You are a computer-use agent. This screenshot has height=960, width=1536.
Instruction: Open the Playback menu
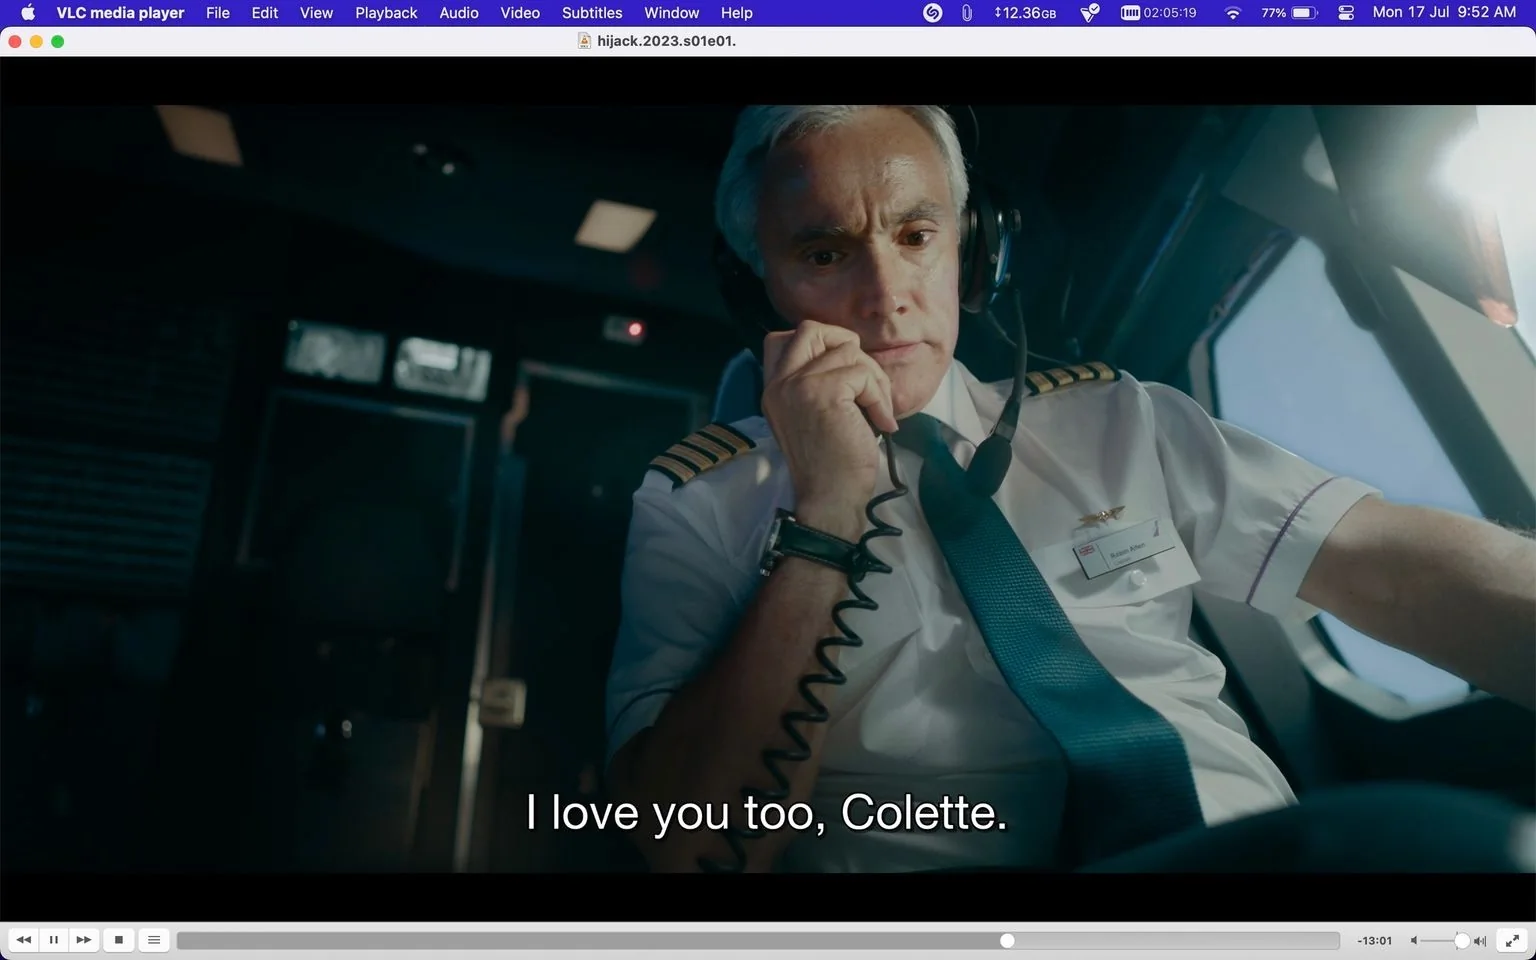tap(386, 13)
